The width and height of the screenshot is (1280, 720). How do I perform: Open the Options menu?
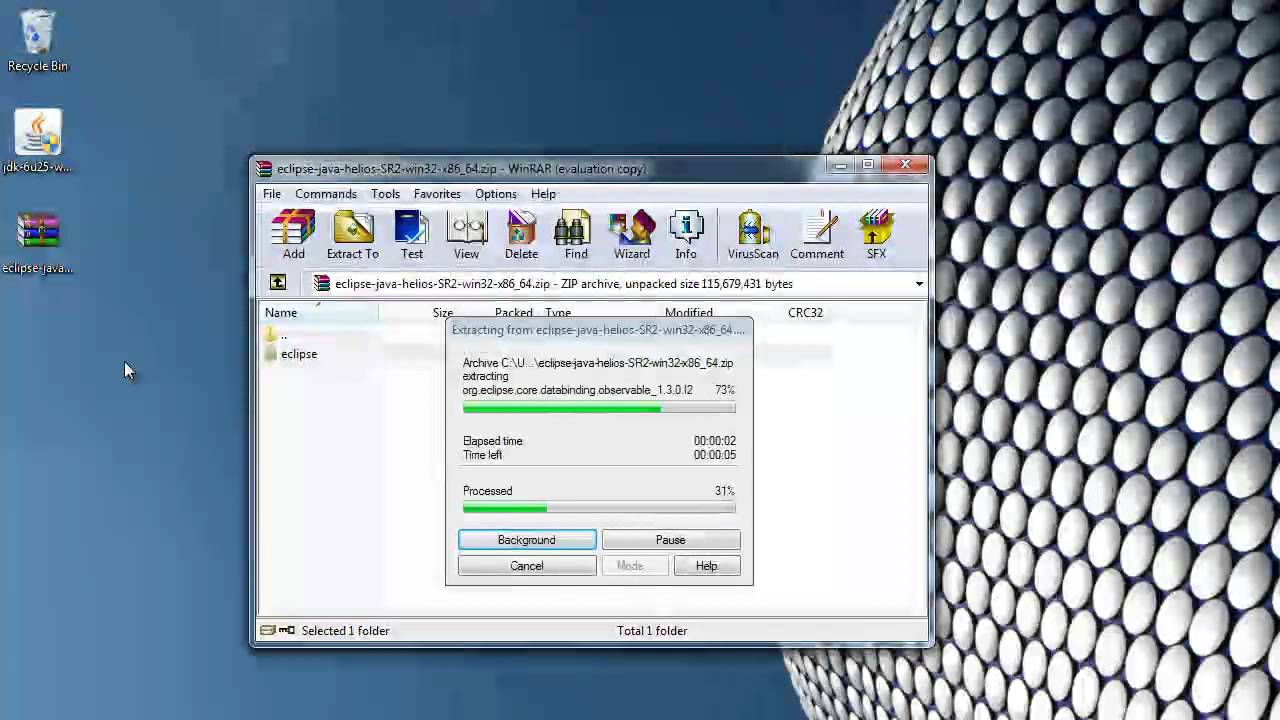click(496, 194)
